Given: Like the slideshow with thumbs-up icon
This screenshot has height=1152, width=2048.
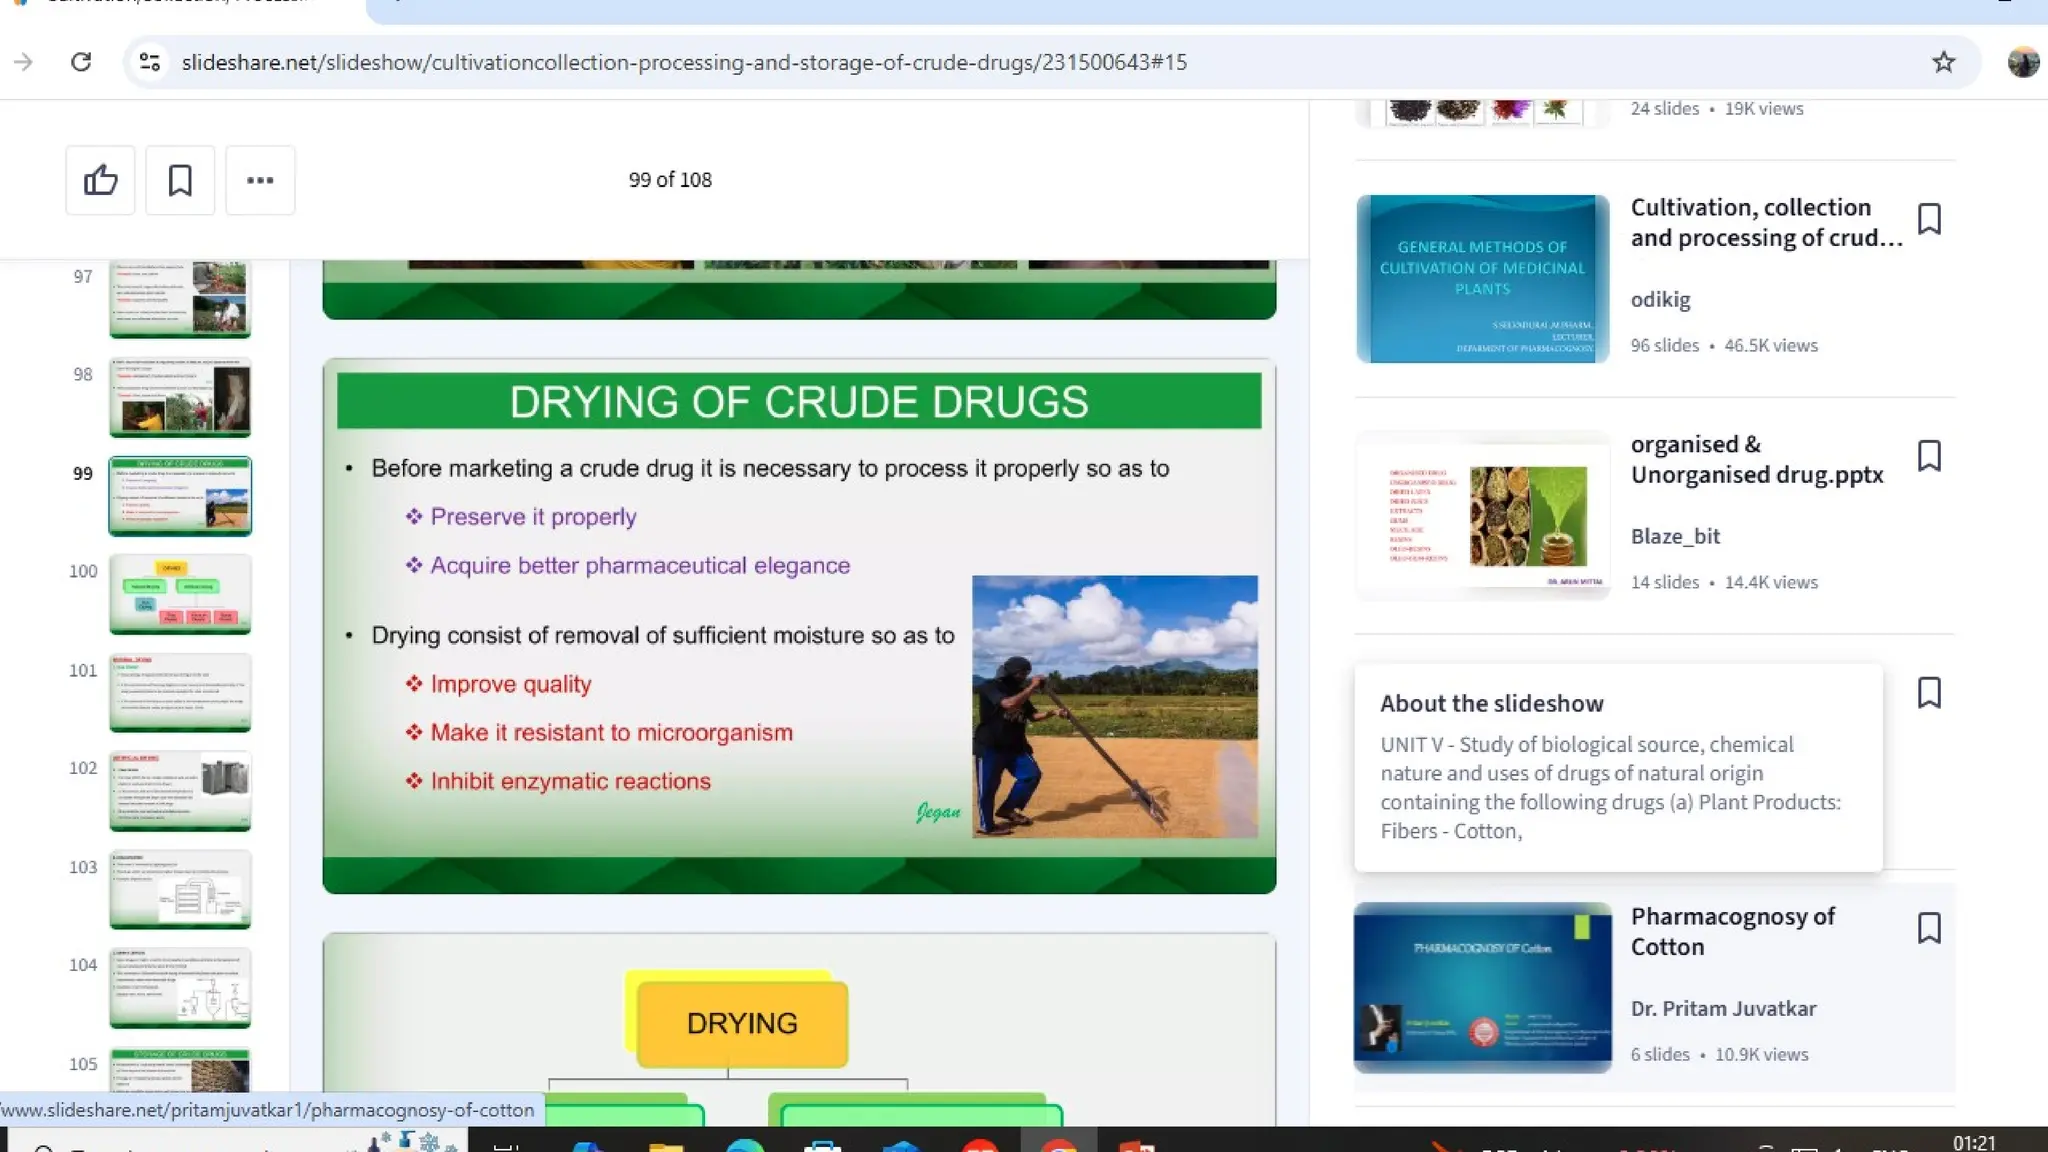Looking at the screenshot, I should click(100, 180).
